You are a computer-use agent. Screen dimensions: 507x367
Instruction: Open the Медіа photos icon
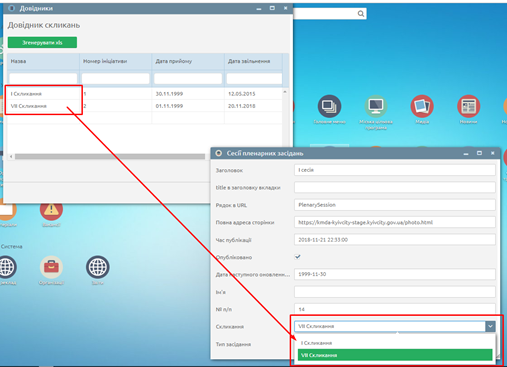[422, 106]
